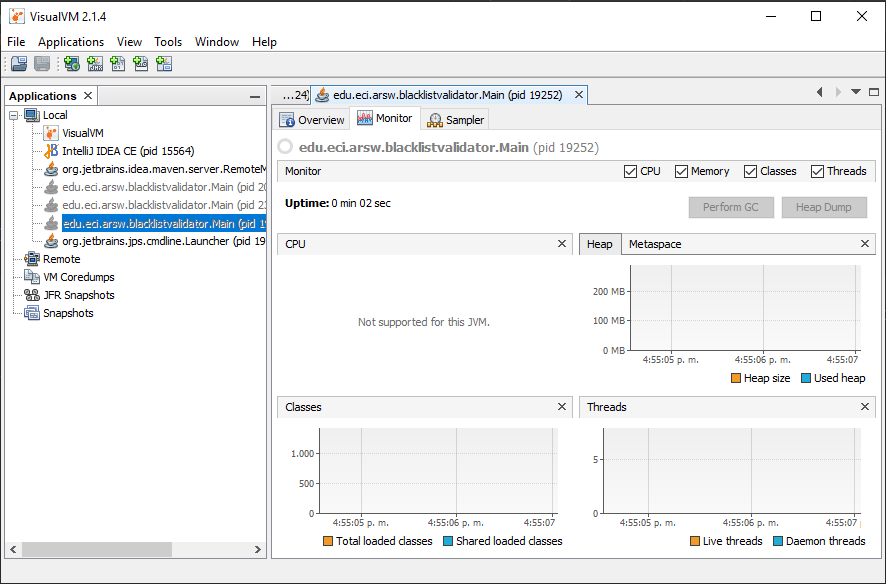
Task: Uncheck the Memory checkbox
Action: [681, 171]
